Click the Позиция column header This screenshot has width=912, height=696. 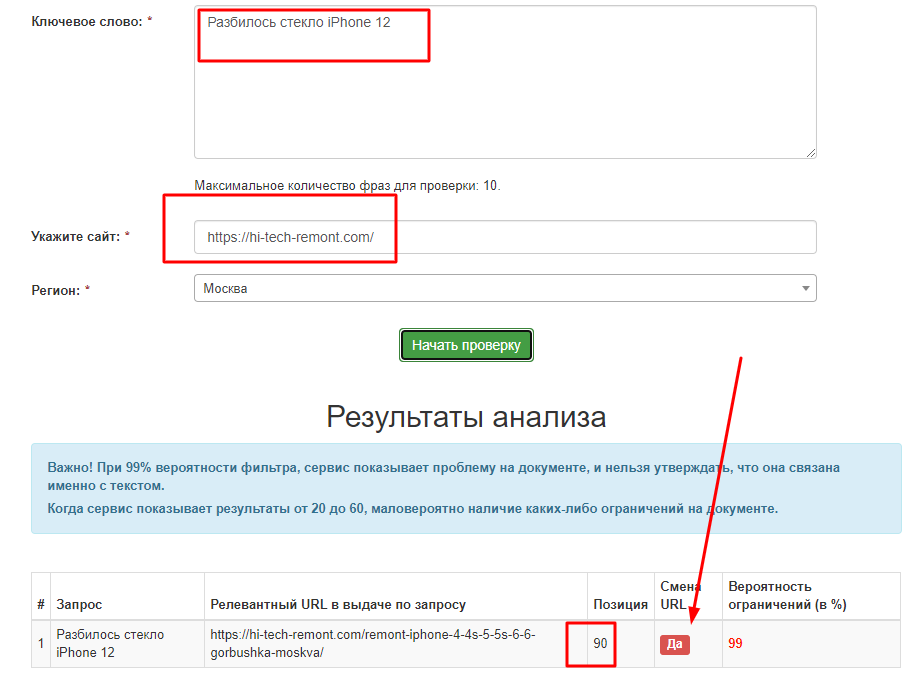[x=620, y=605]
